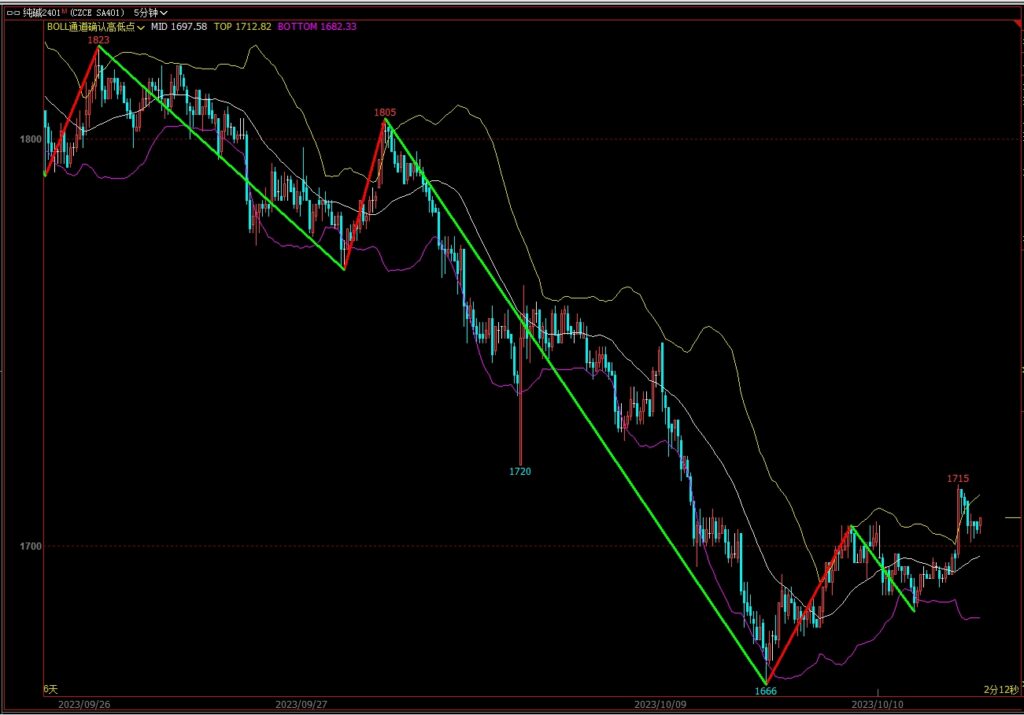This screenshot has width=1024, height=715.
Task: Click the 1805 peak price label
Action: point(385,113)
